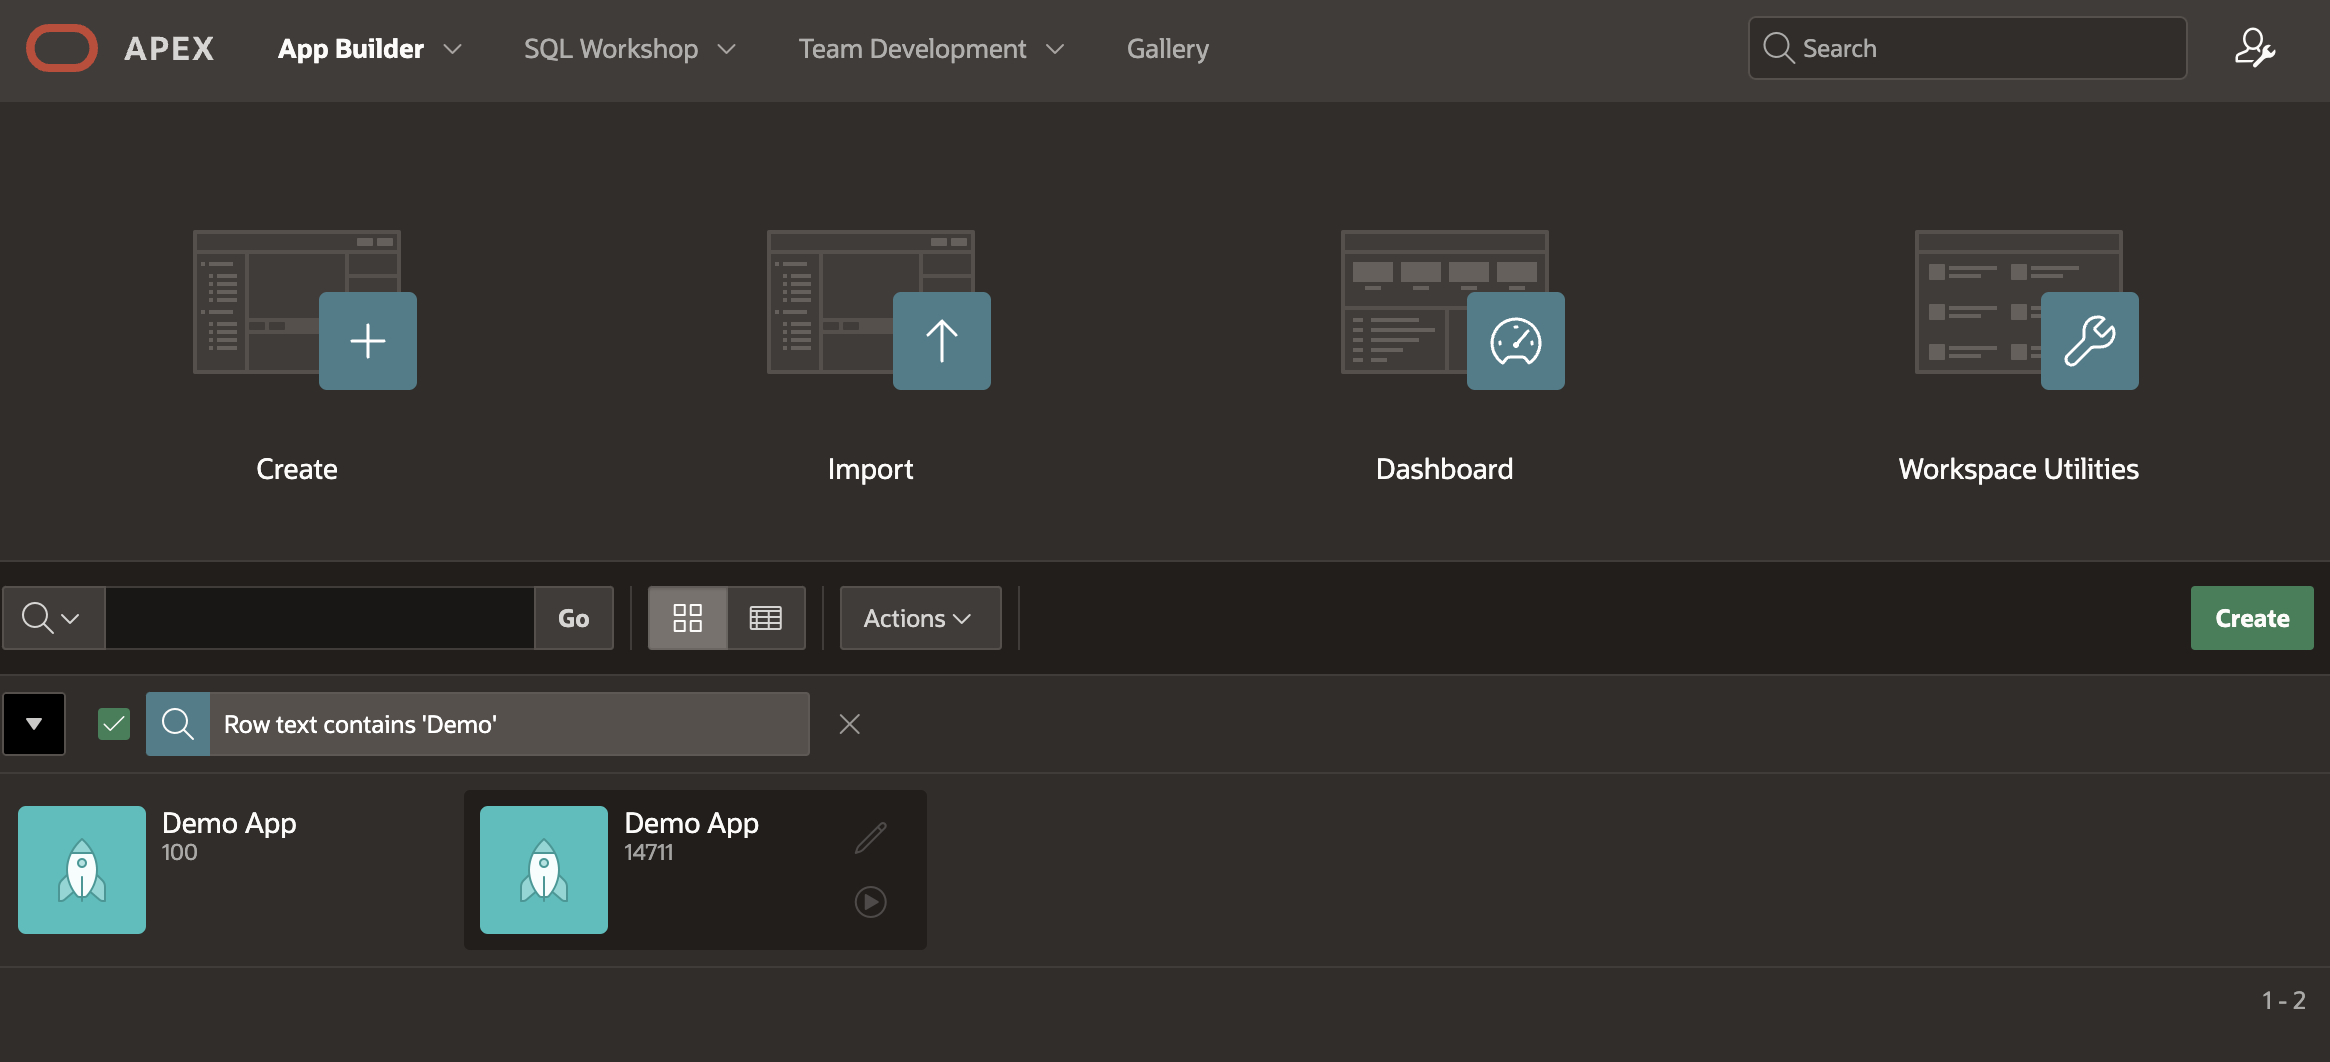Click the Go search button
The width and height of the screenshot is (2330, 1062).
(x=574, y=618)
